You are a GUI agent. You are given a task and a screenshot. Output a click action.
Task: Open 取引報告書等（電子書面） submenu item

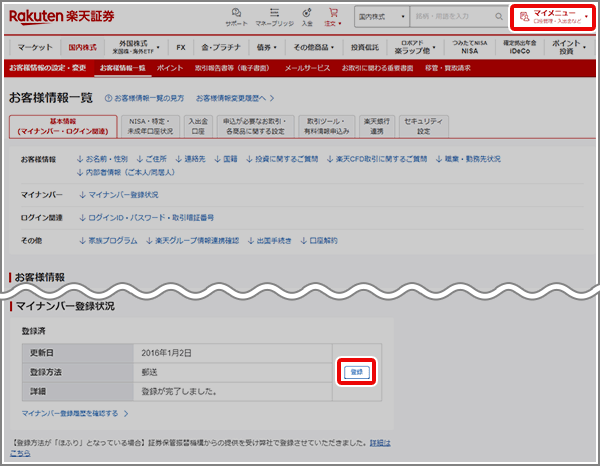pos(232,68)
